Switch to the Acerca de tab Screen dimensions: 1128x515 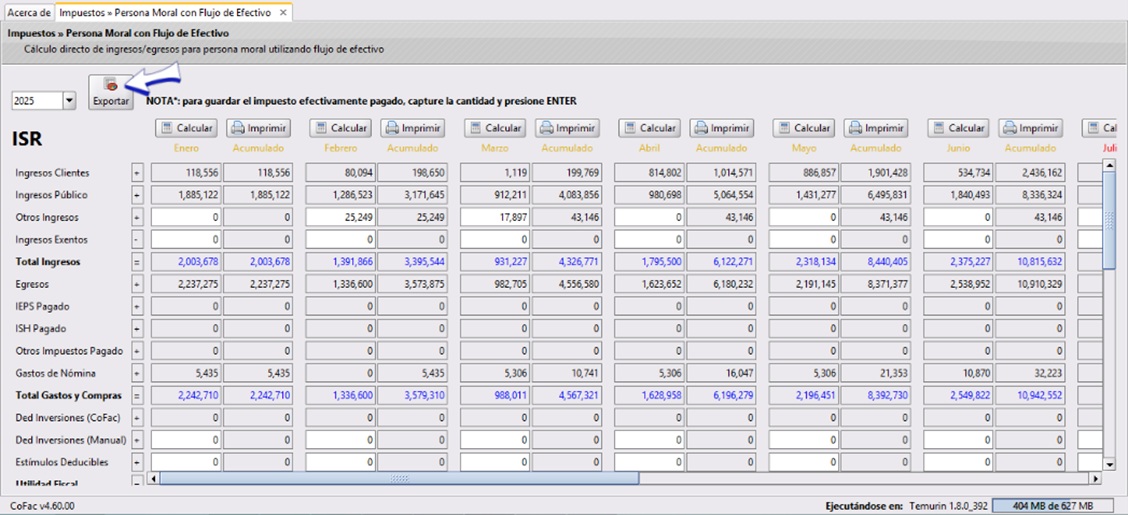click(x=29, y=13)
